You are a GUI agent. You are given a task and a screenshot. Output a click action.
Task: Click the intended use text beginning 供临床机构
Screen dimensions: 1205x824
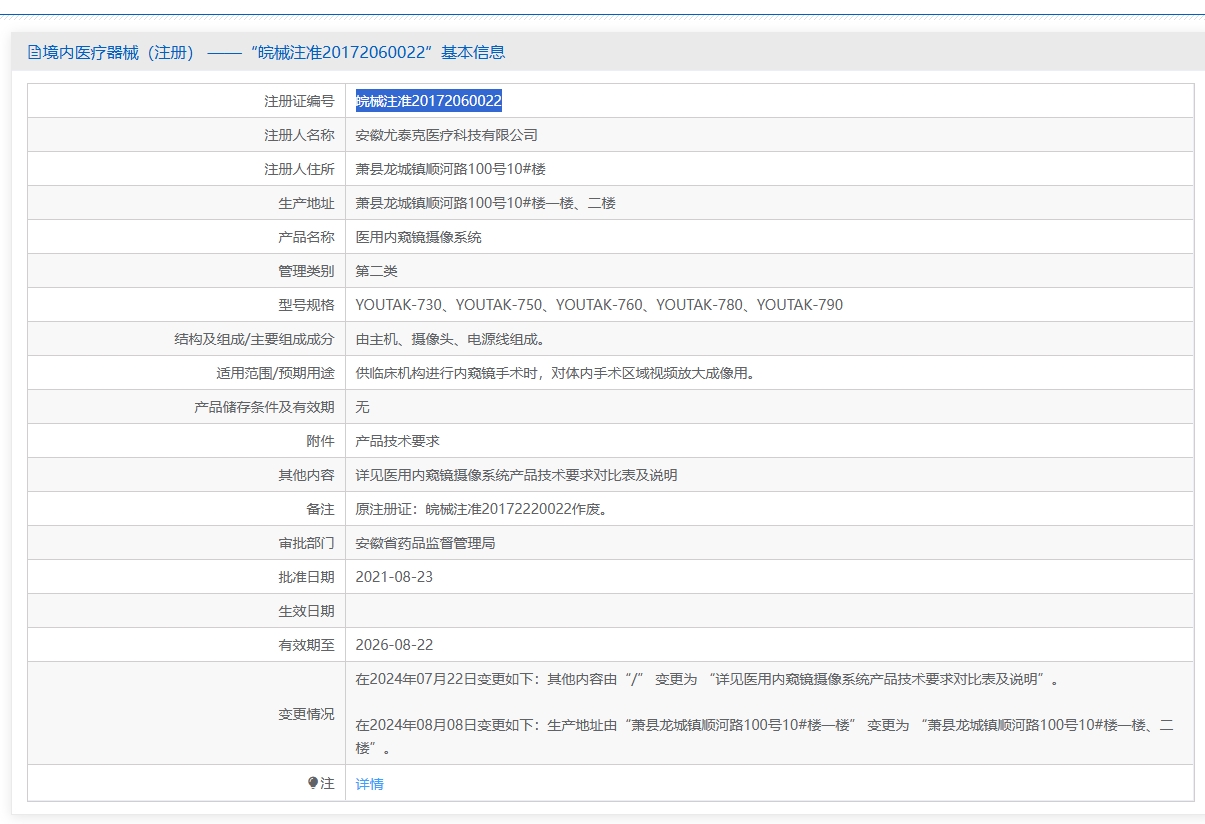click(x=555, y=373)
